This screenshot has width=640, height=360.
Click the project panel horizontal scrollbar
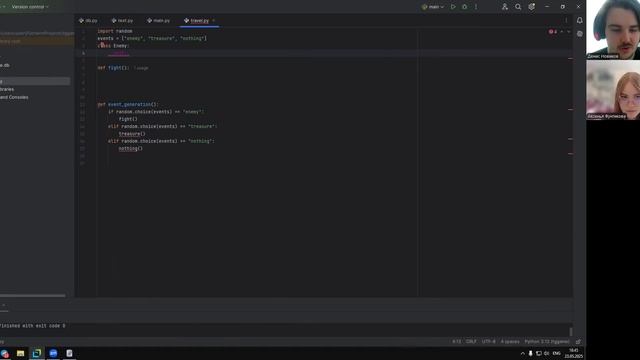(x=33, y=296)
